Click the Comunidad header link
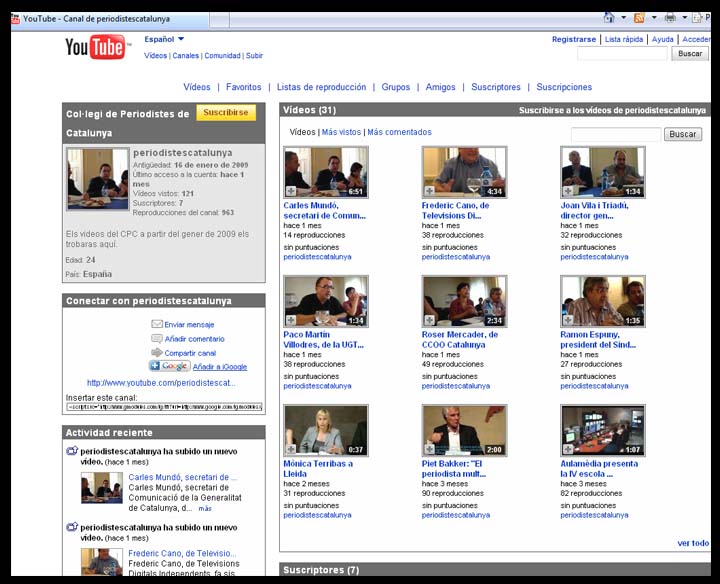720x584 pixels. click(222, 56)
